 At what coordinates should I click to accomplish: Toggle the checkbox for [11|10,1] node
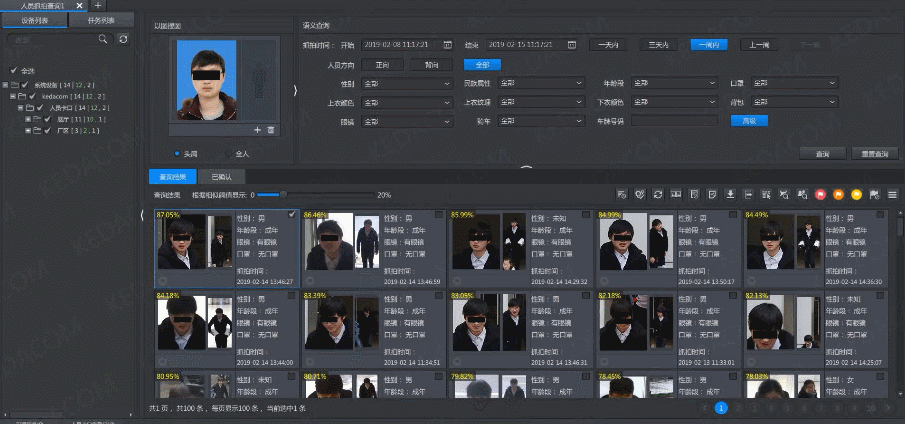[48, 119]
